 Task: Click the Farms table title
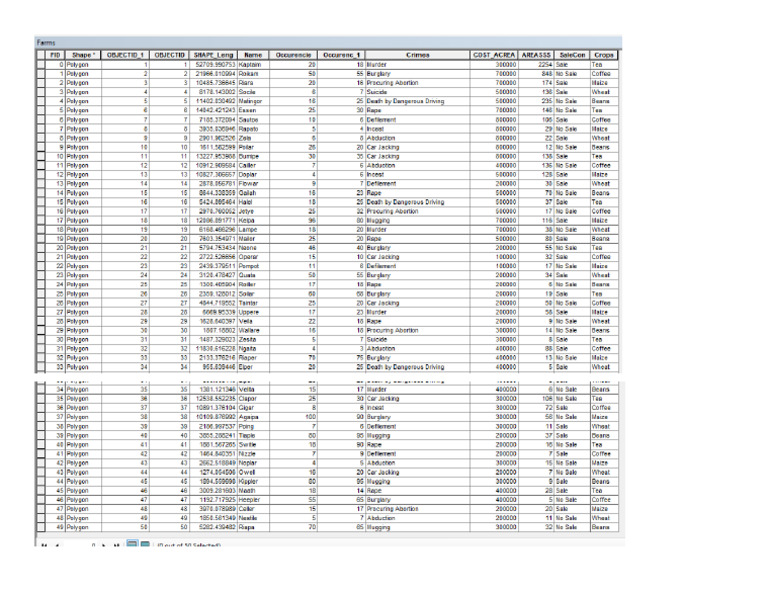coord(46,43)
